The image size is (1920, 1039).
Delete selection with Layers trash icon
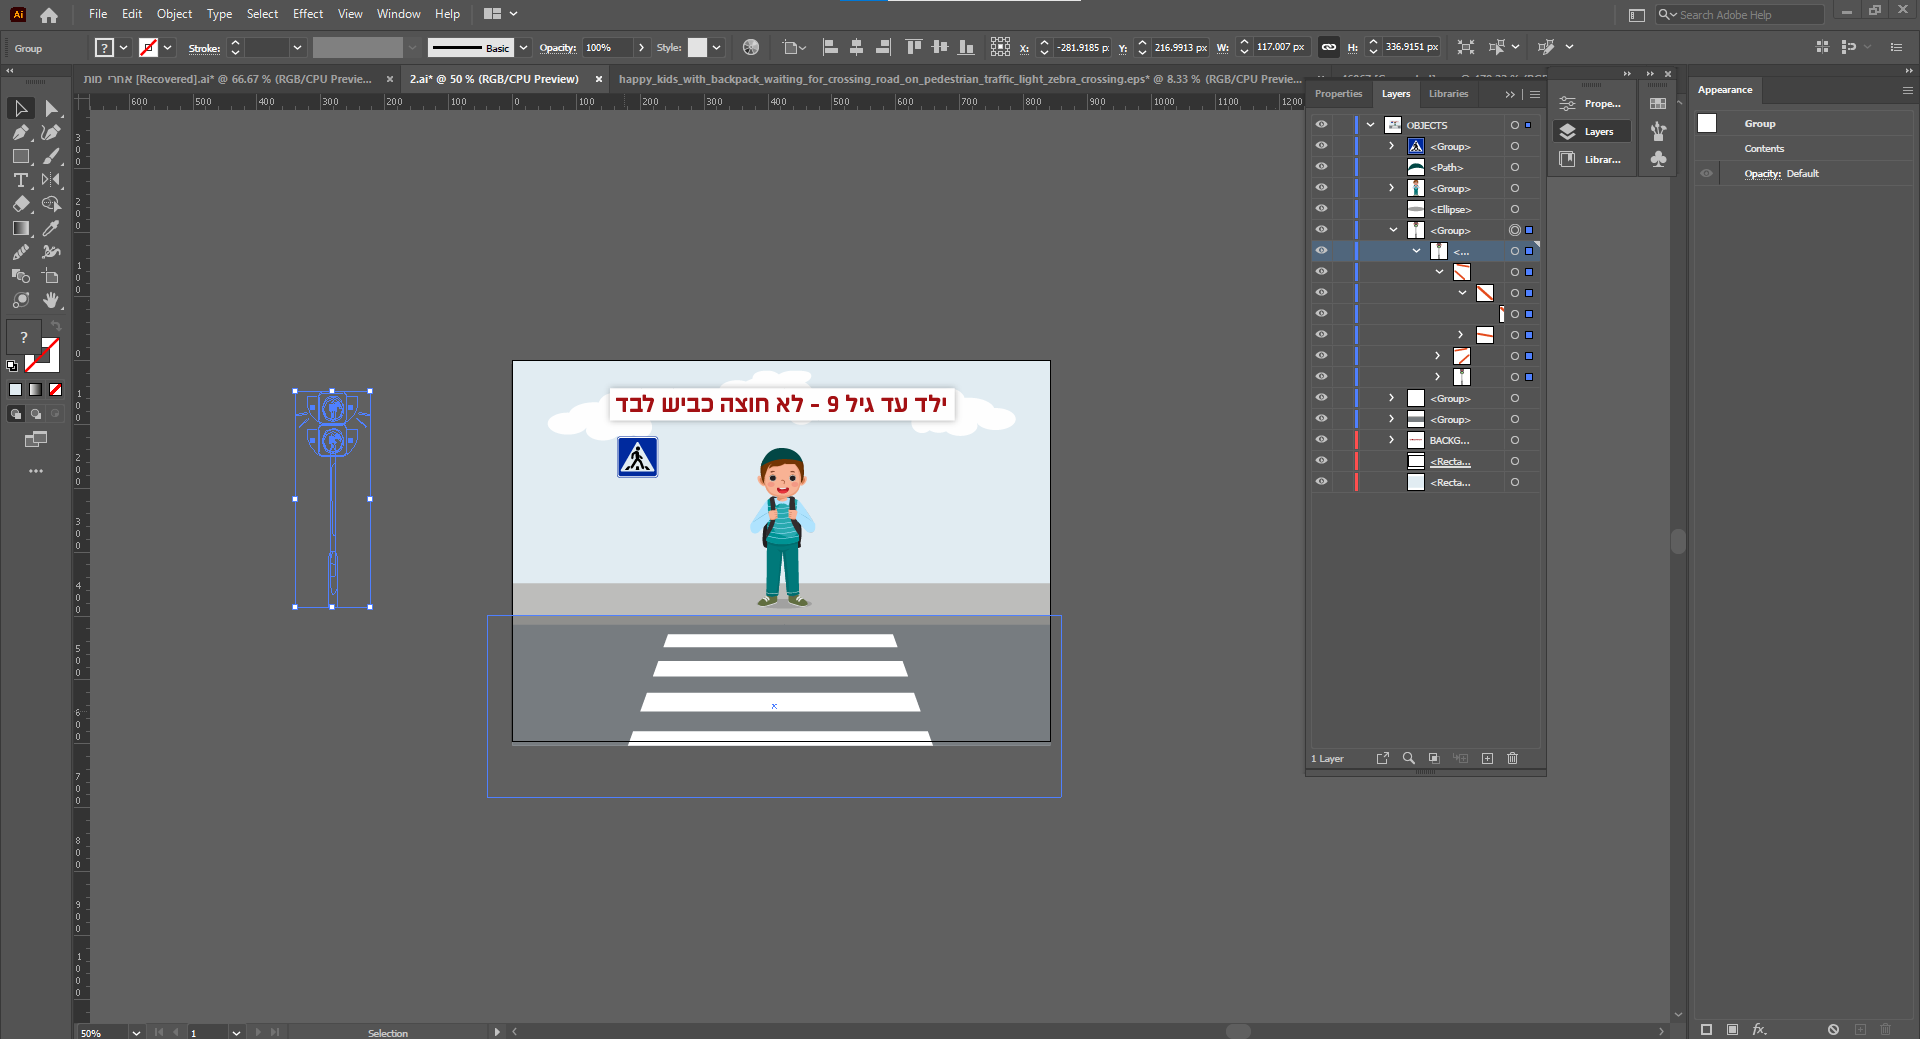(x=1512, y=759)
